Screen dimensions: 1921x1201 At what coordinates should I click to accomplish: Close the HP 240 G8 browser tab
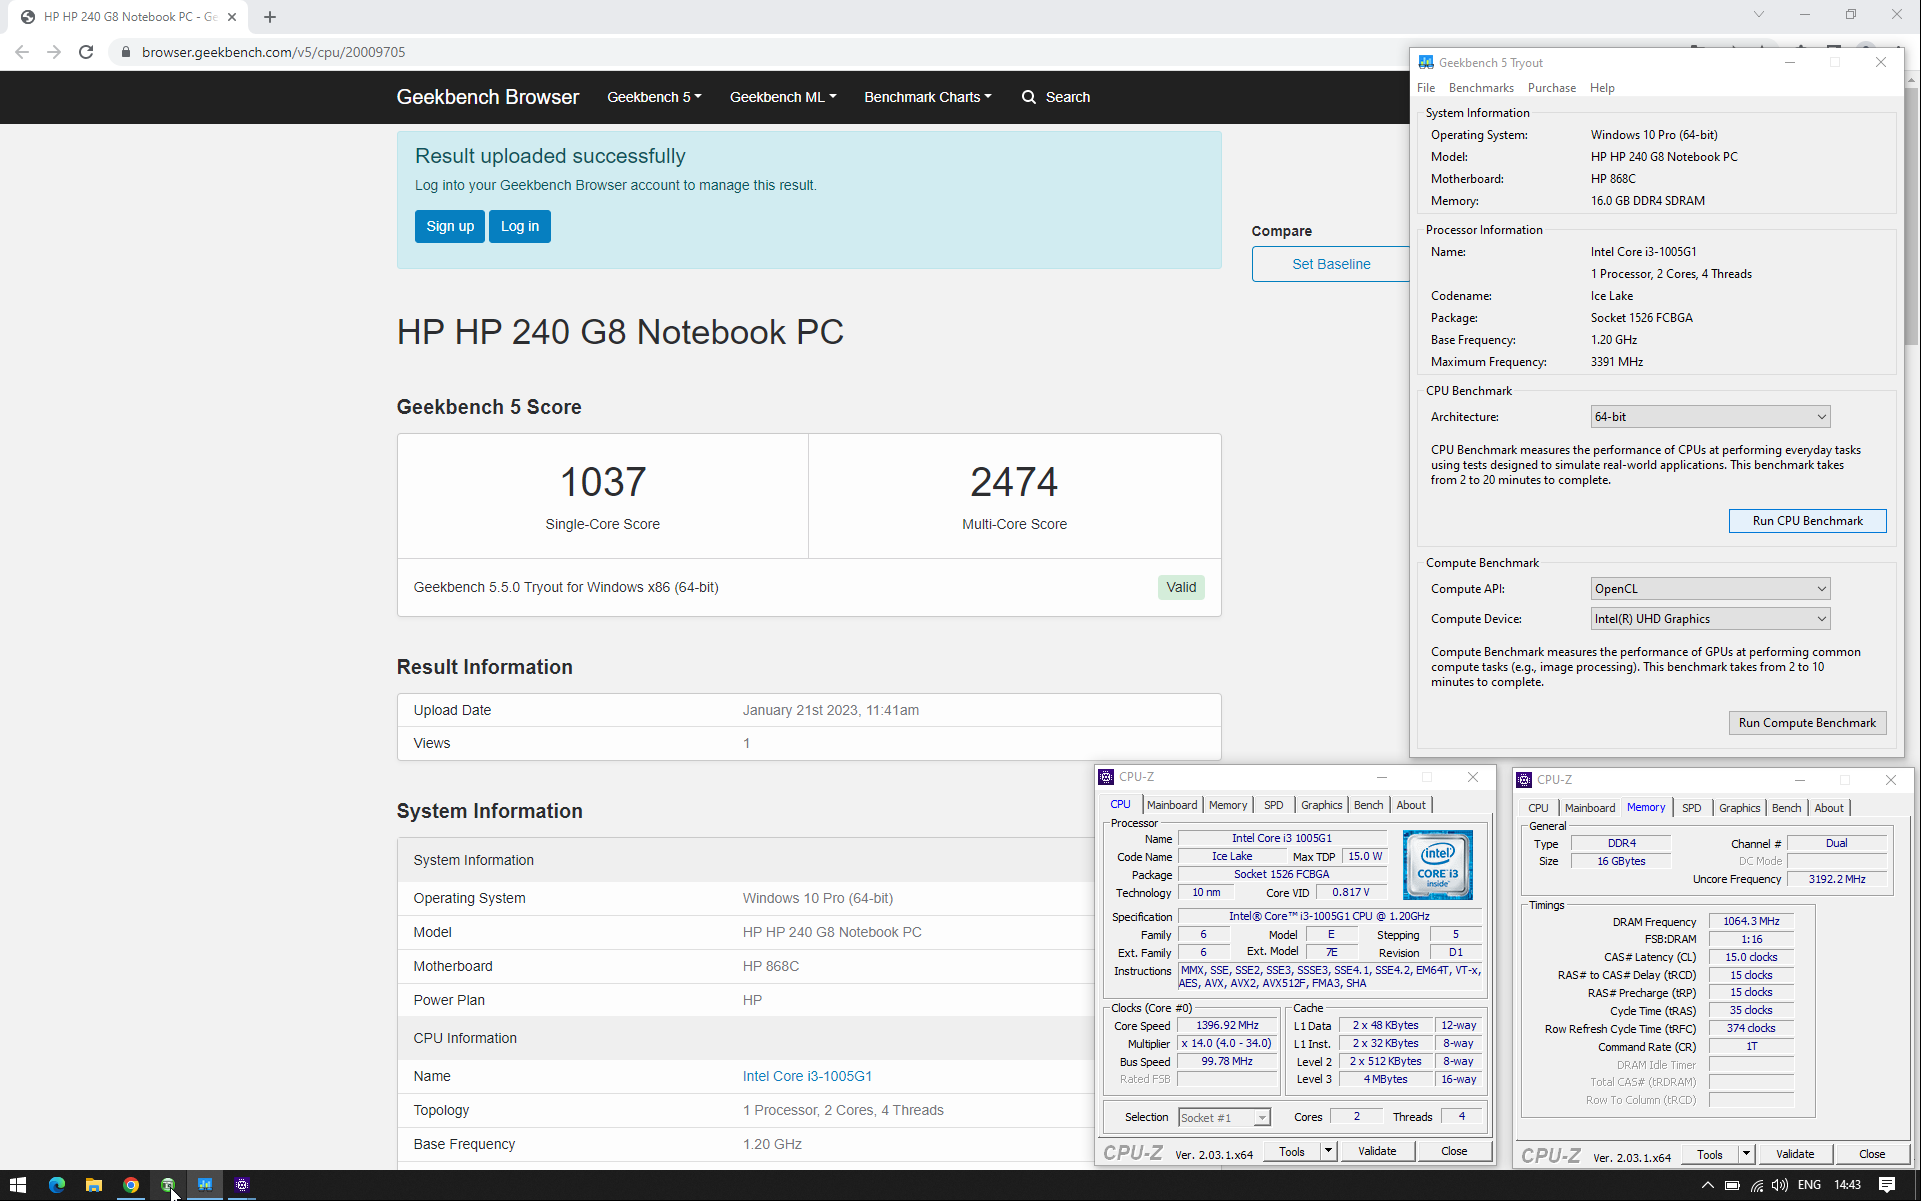click(232, 17)
